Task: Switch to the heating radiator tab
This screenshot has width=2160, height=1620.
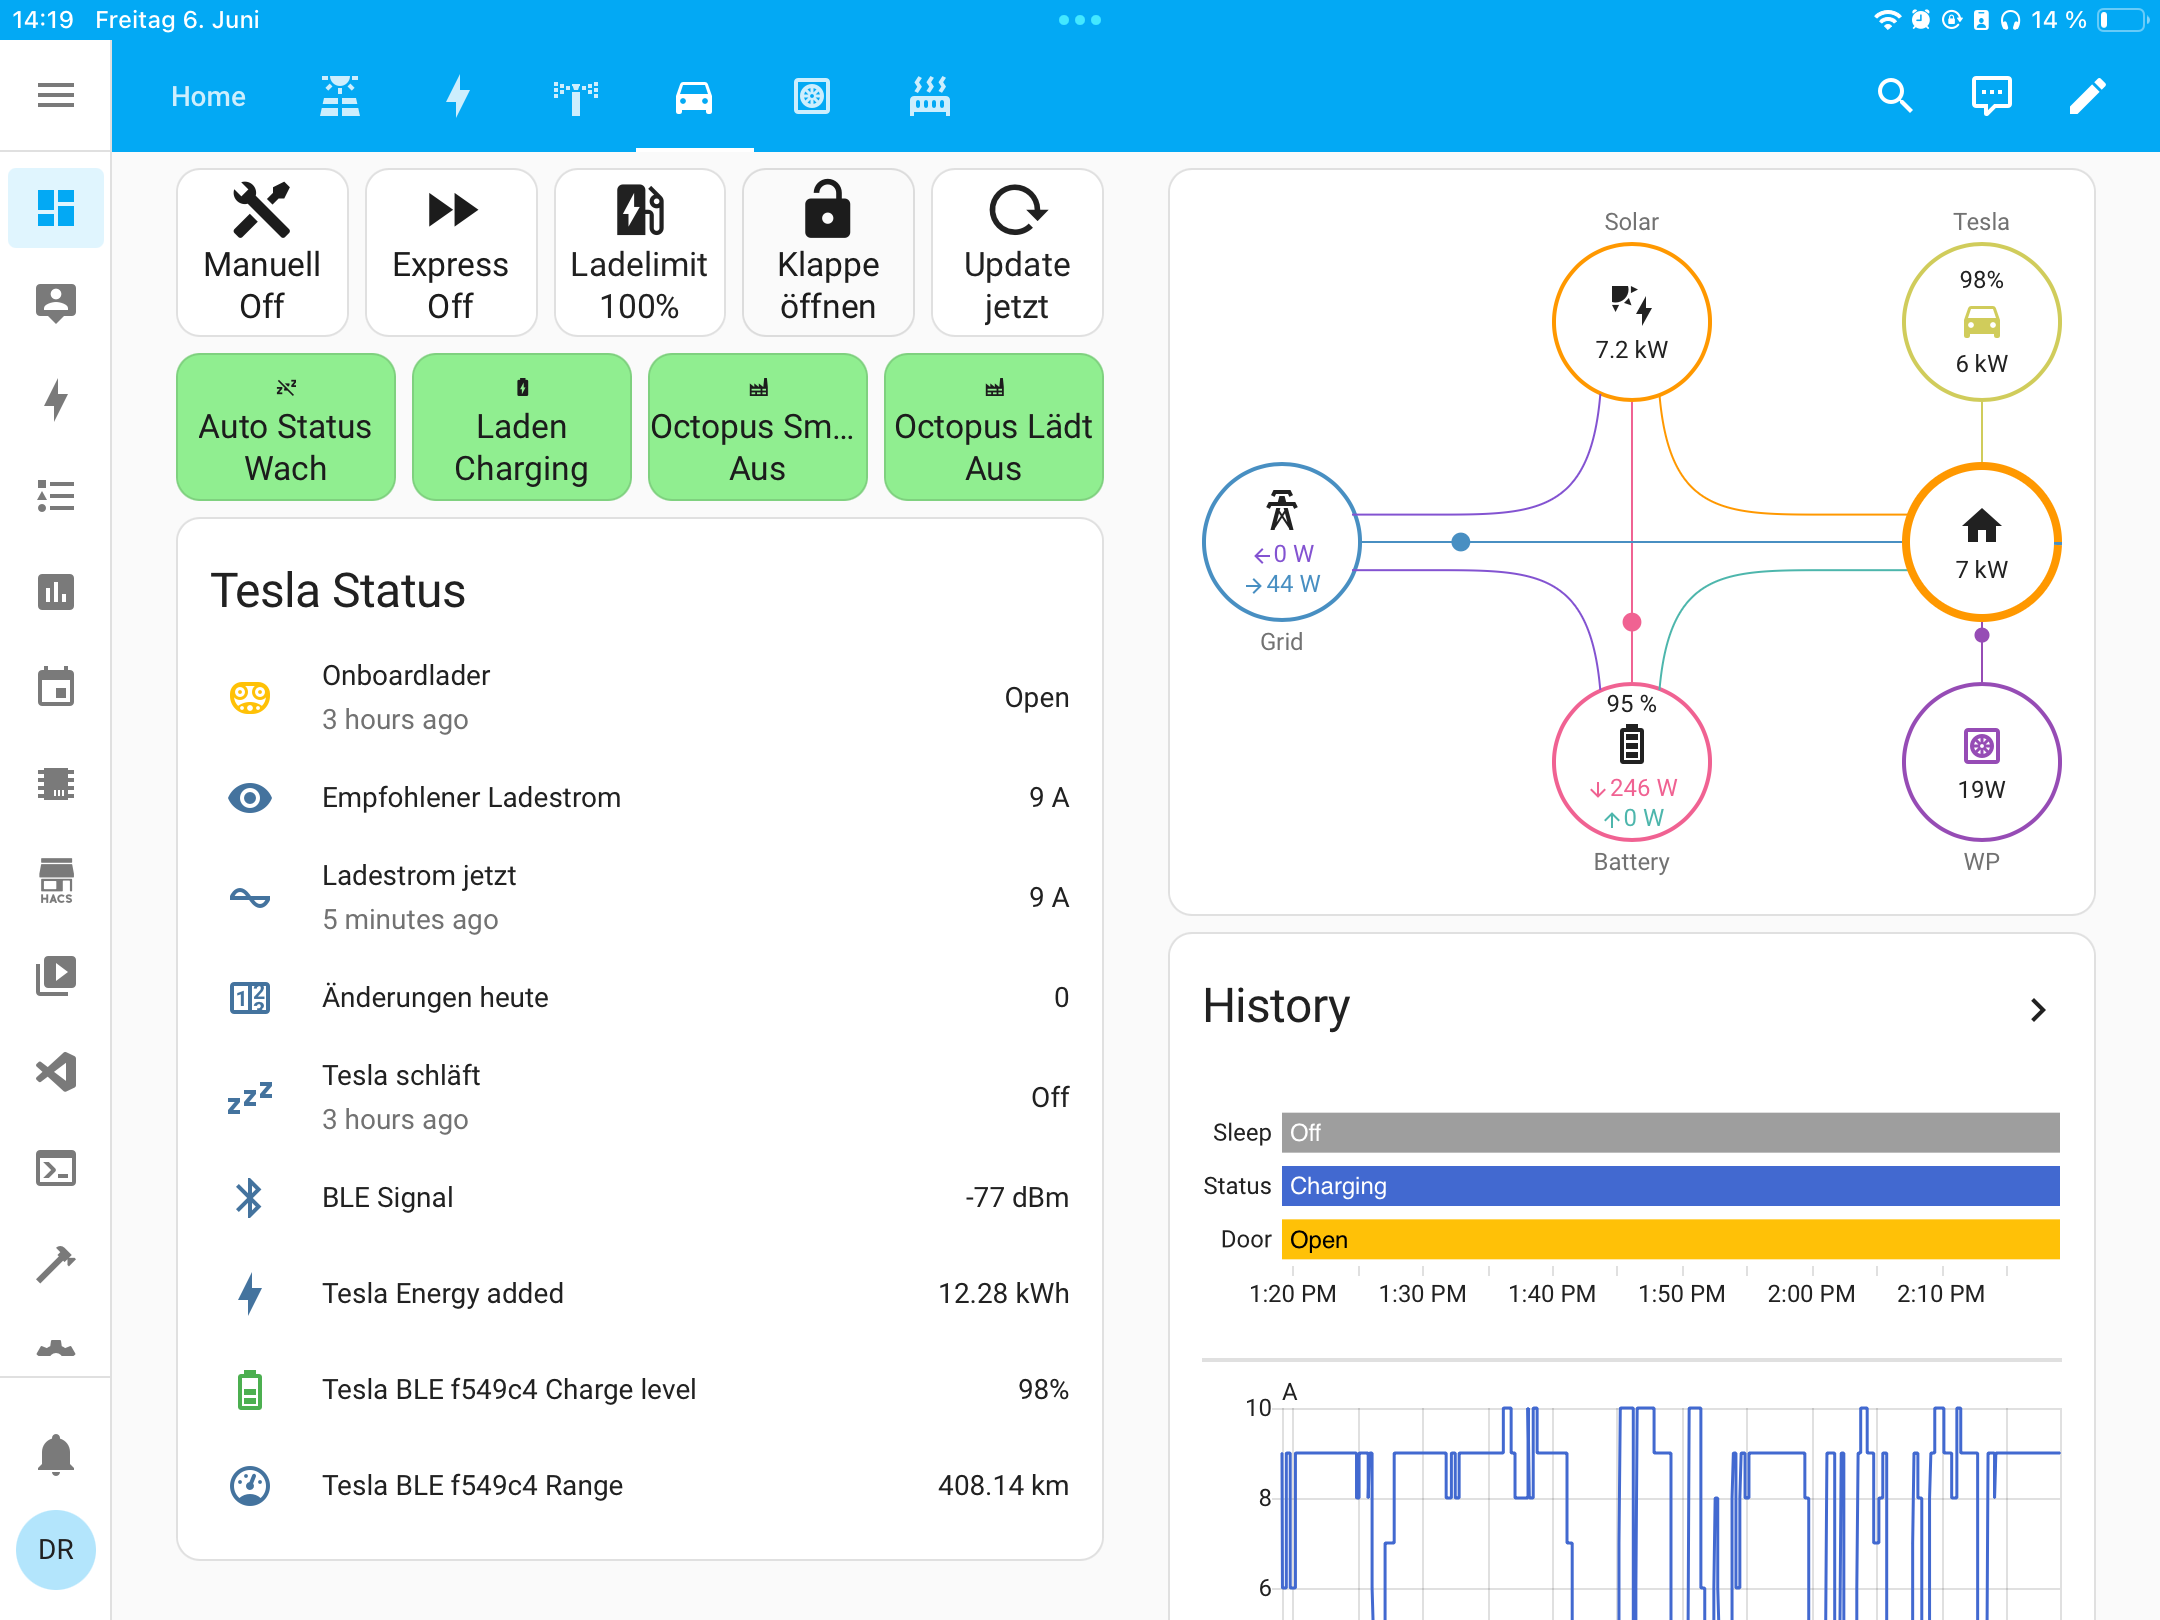Action: point(929,96)
